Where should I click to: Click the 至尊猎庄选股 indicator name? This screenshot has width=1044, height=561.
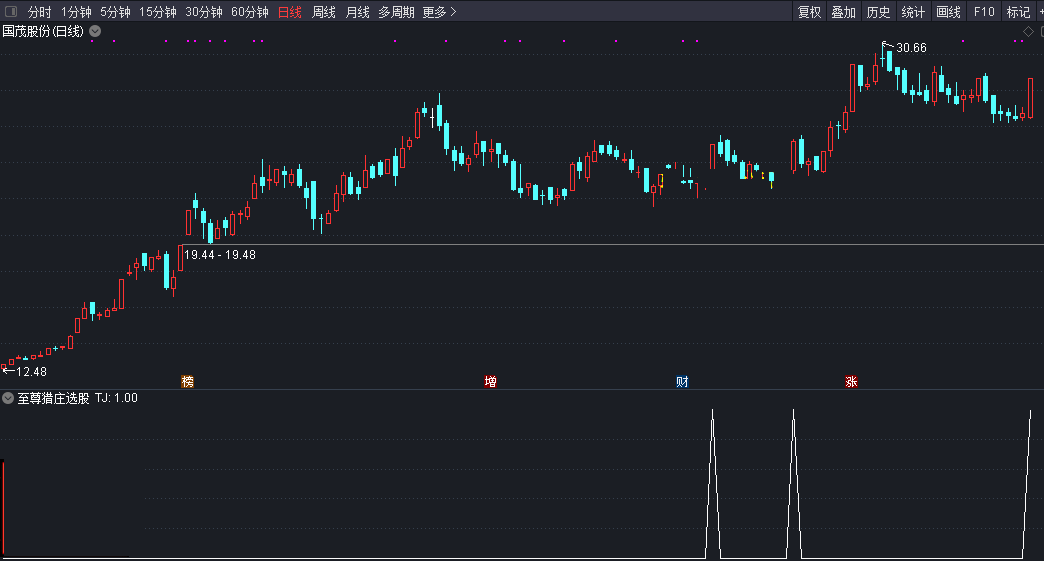[53, 398]
